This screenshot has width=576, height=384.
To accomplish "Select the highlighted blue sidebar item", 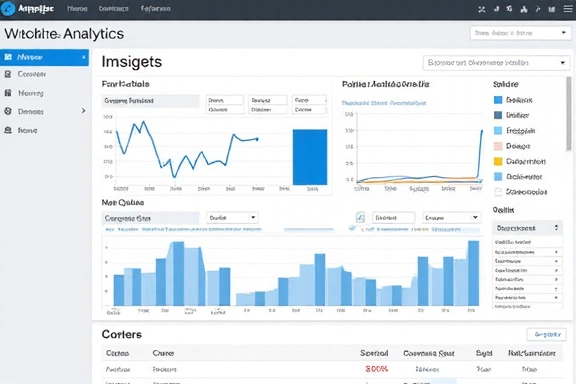I will [44, 57].
